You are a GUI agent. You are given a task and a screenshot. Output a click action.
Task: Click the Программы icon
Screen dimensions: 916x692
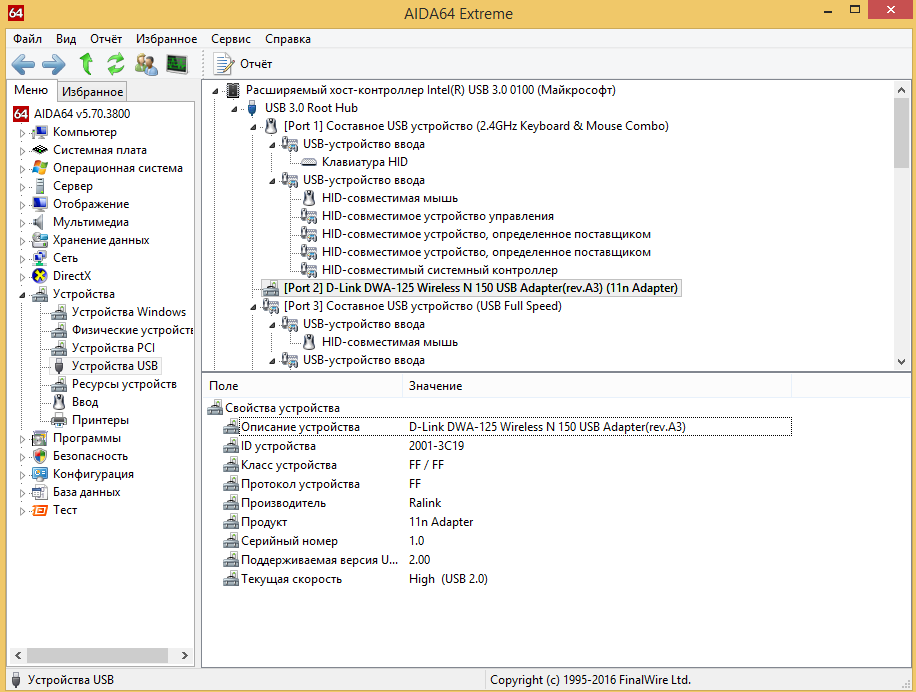tap(40, 438)
